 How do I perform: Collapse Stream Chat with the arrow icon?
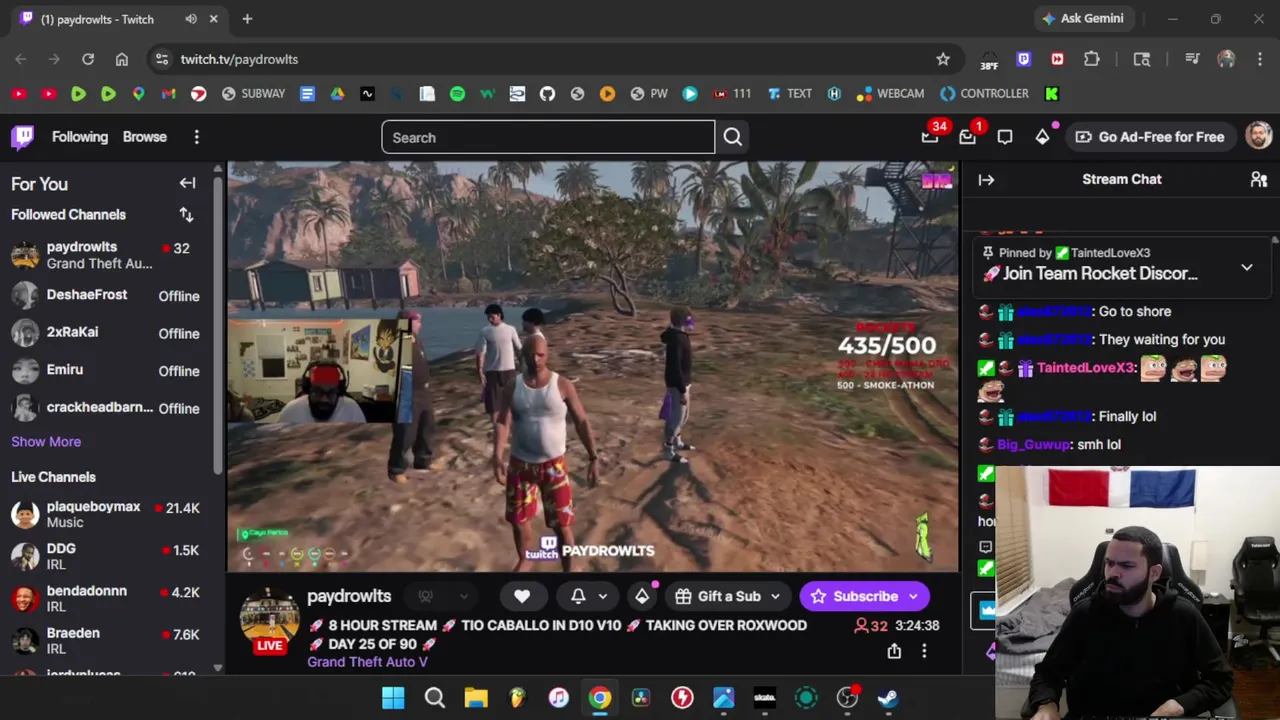986,180
